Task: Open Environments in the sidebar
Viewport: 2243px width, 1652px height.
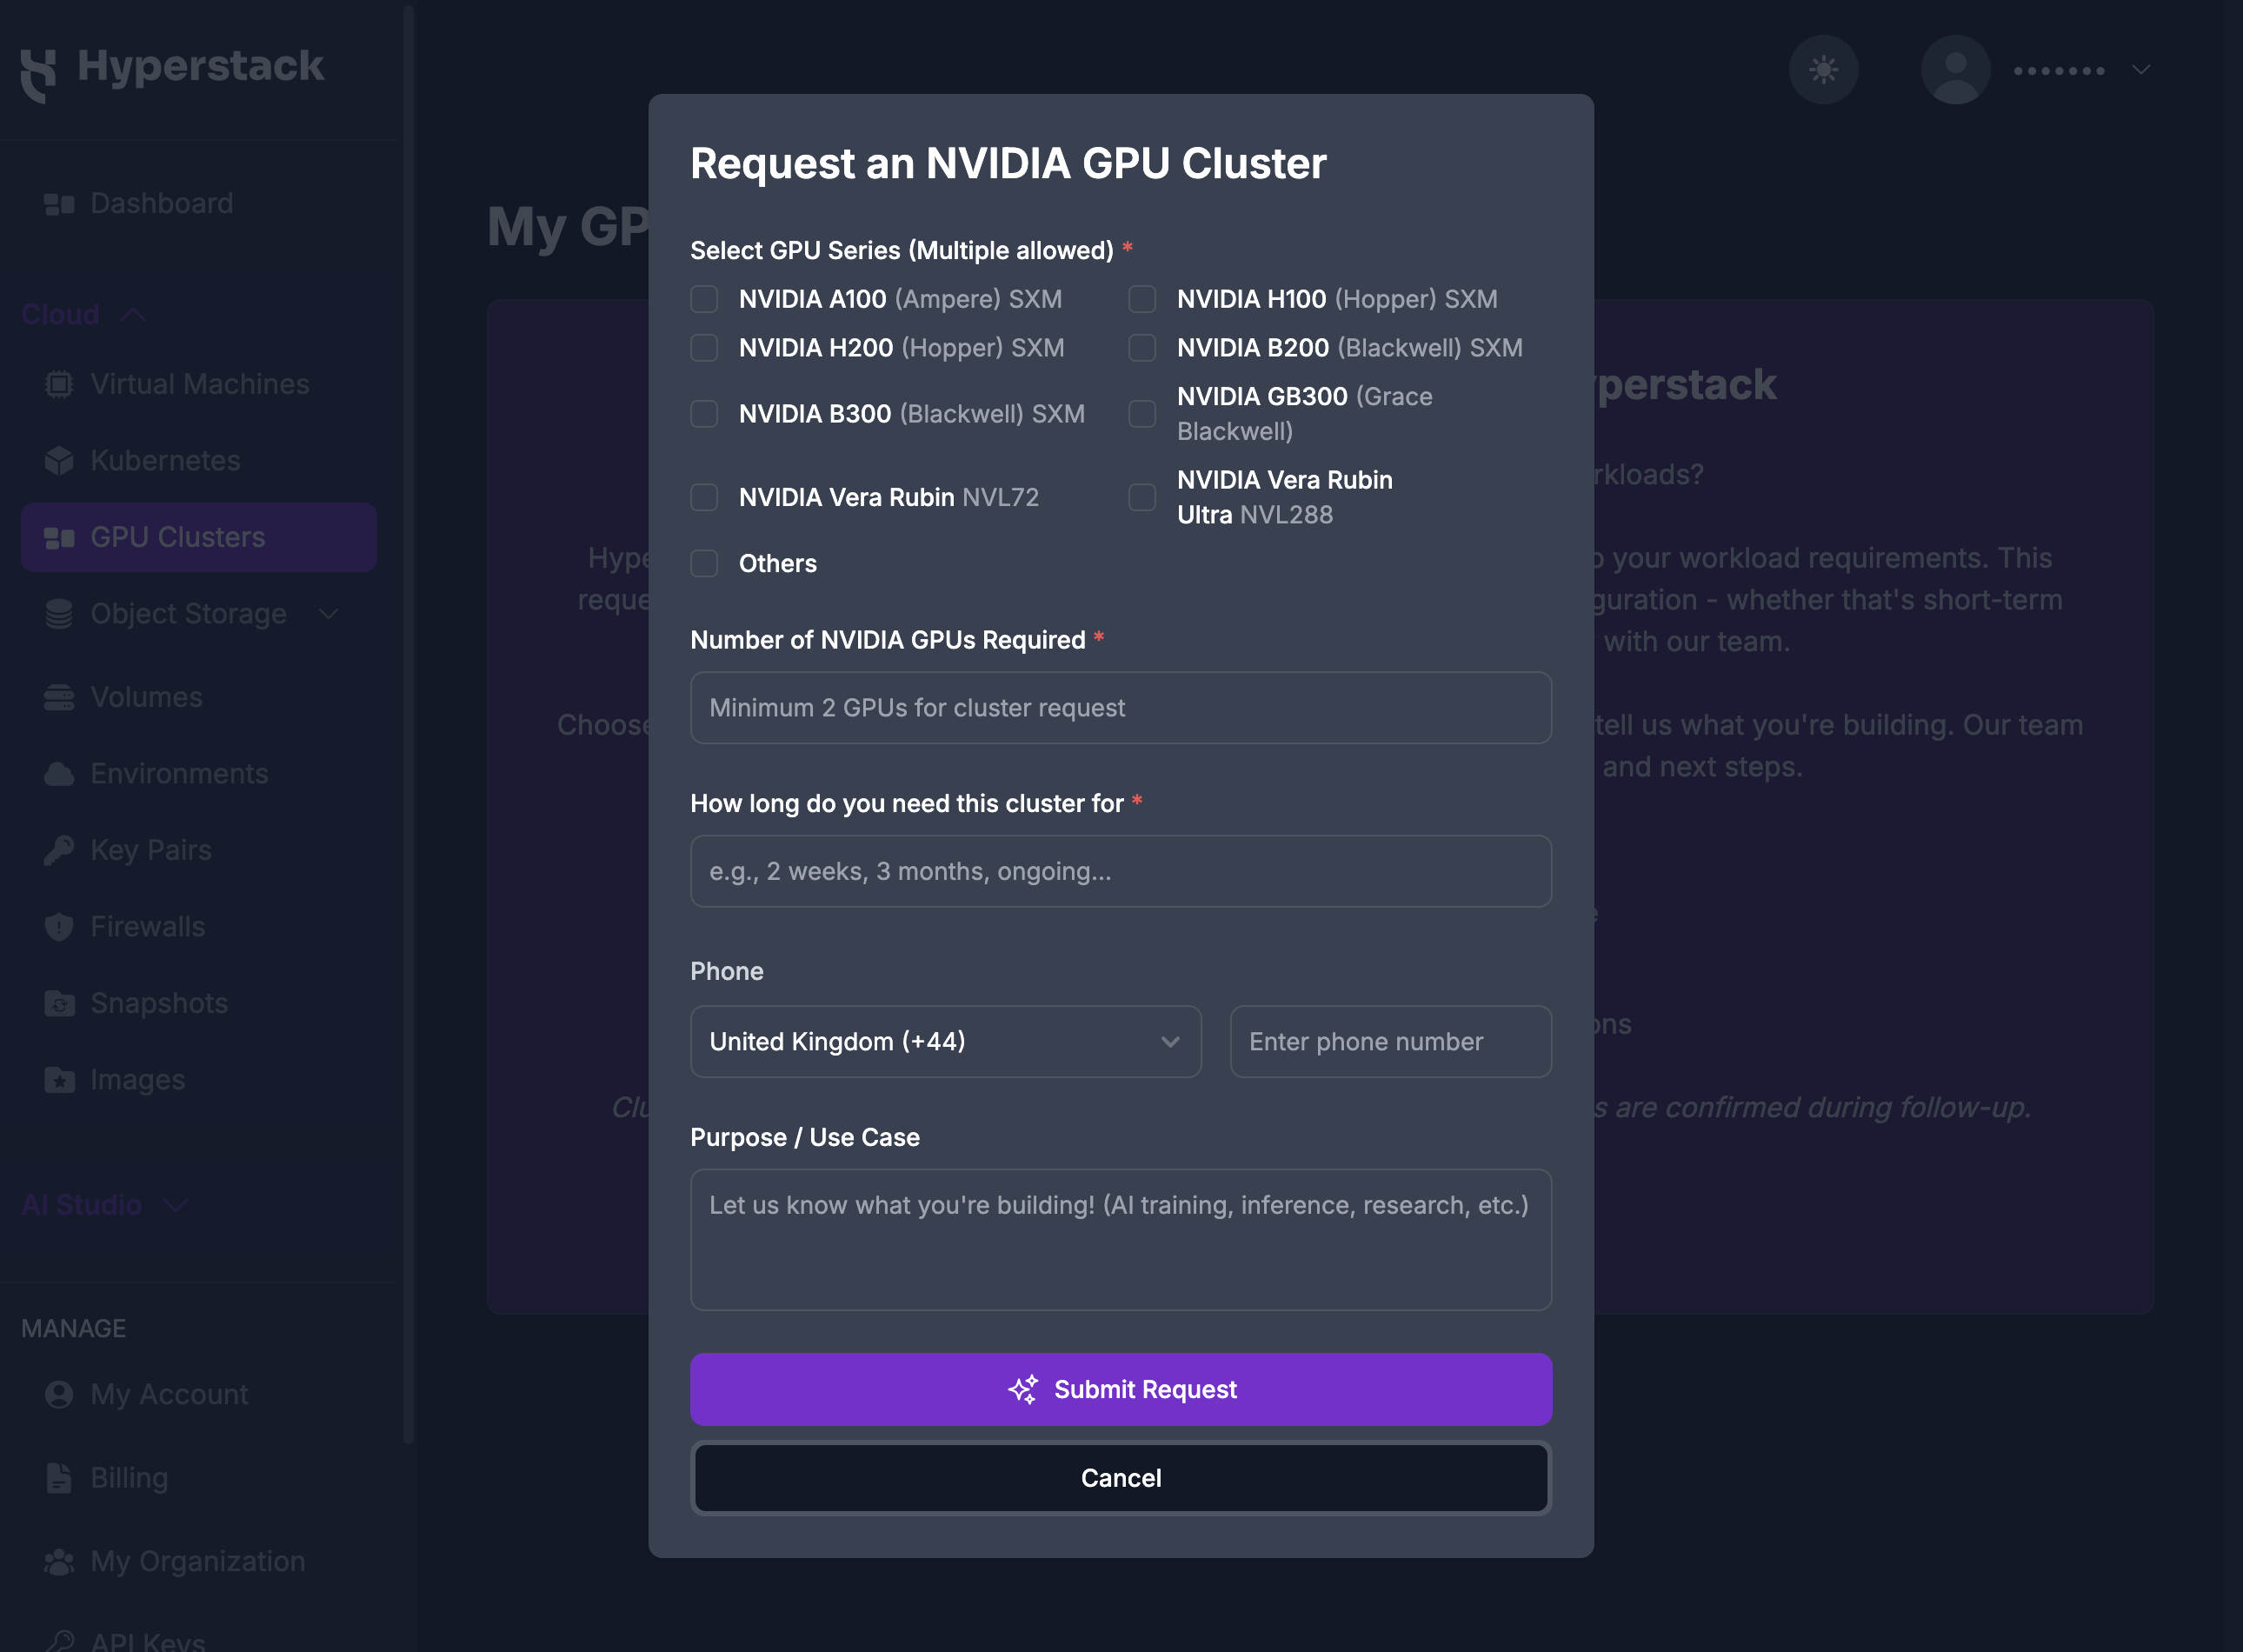Action: (198, 774)
